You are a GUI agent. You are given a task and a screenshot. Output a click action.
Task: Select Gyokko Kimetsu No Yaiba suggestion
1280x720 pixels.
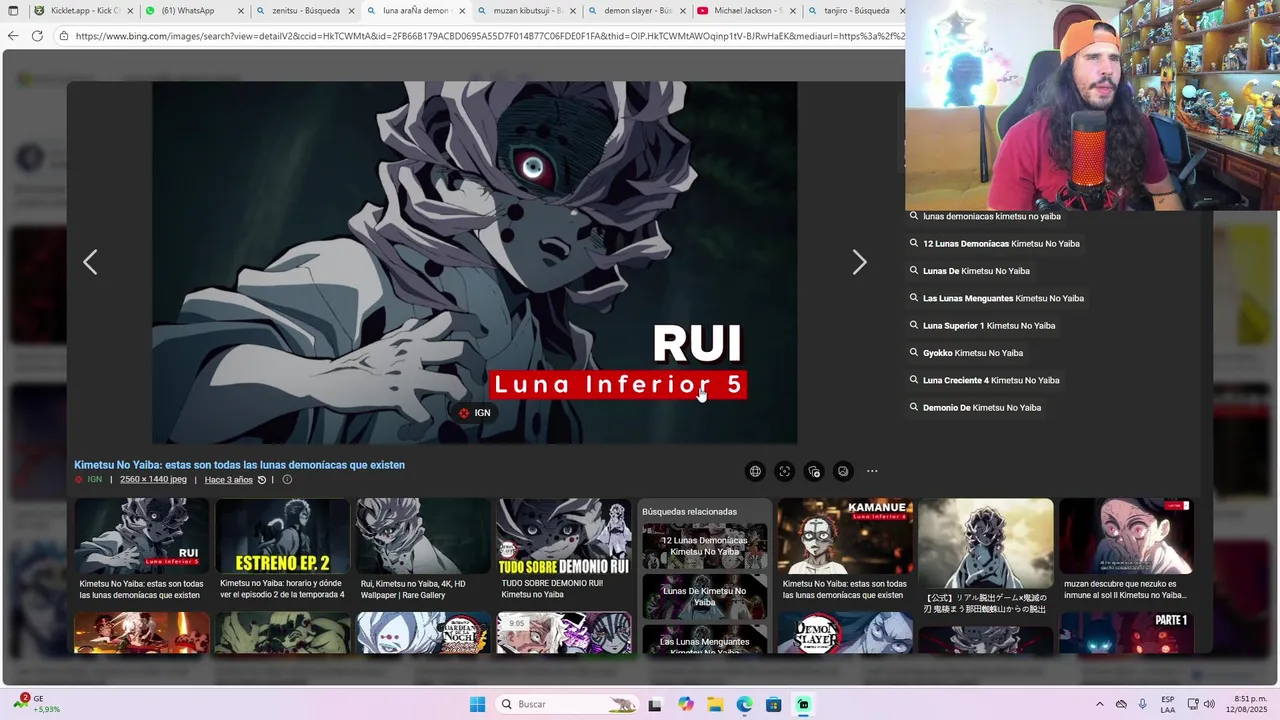965,353
